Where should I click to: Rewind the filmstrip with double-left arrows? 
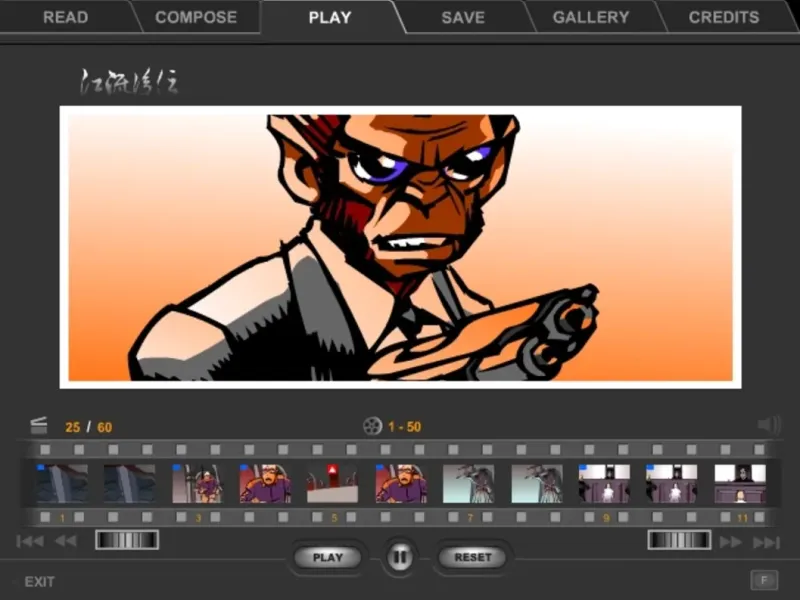point(66,541)
